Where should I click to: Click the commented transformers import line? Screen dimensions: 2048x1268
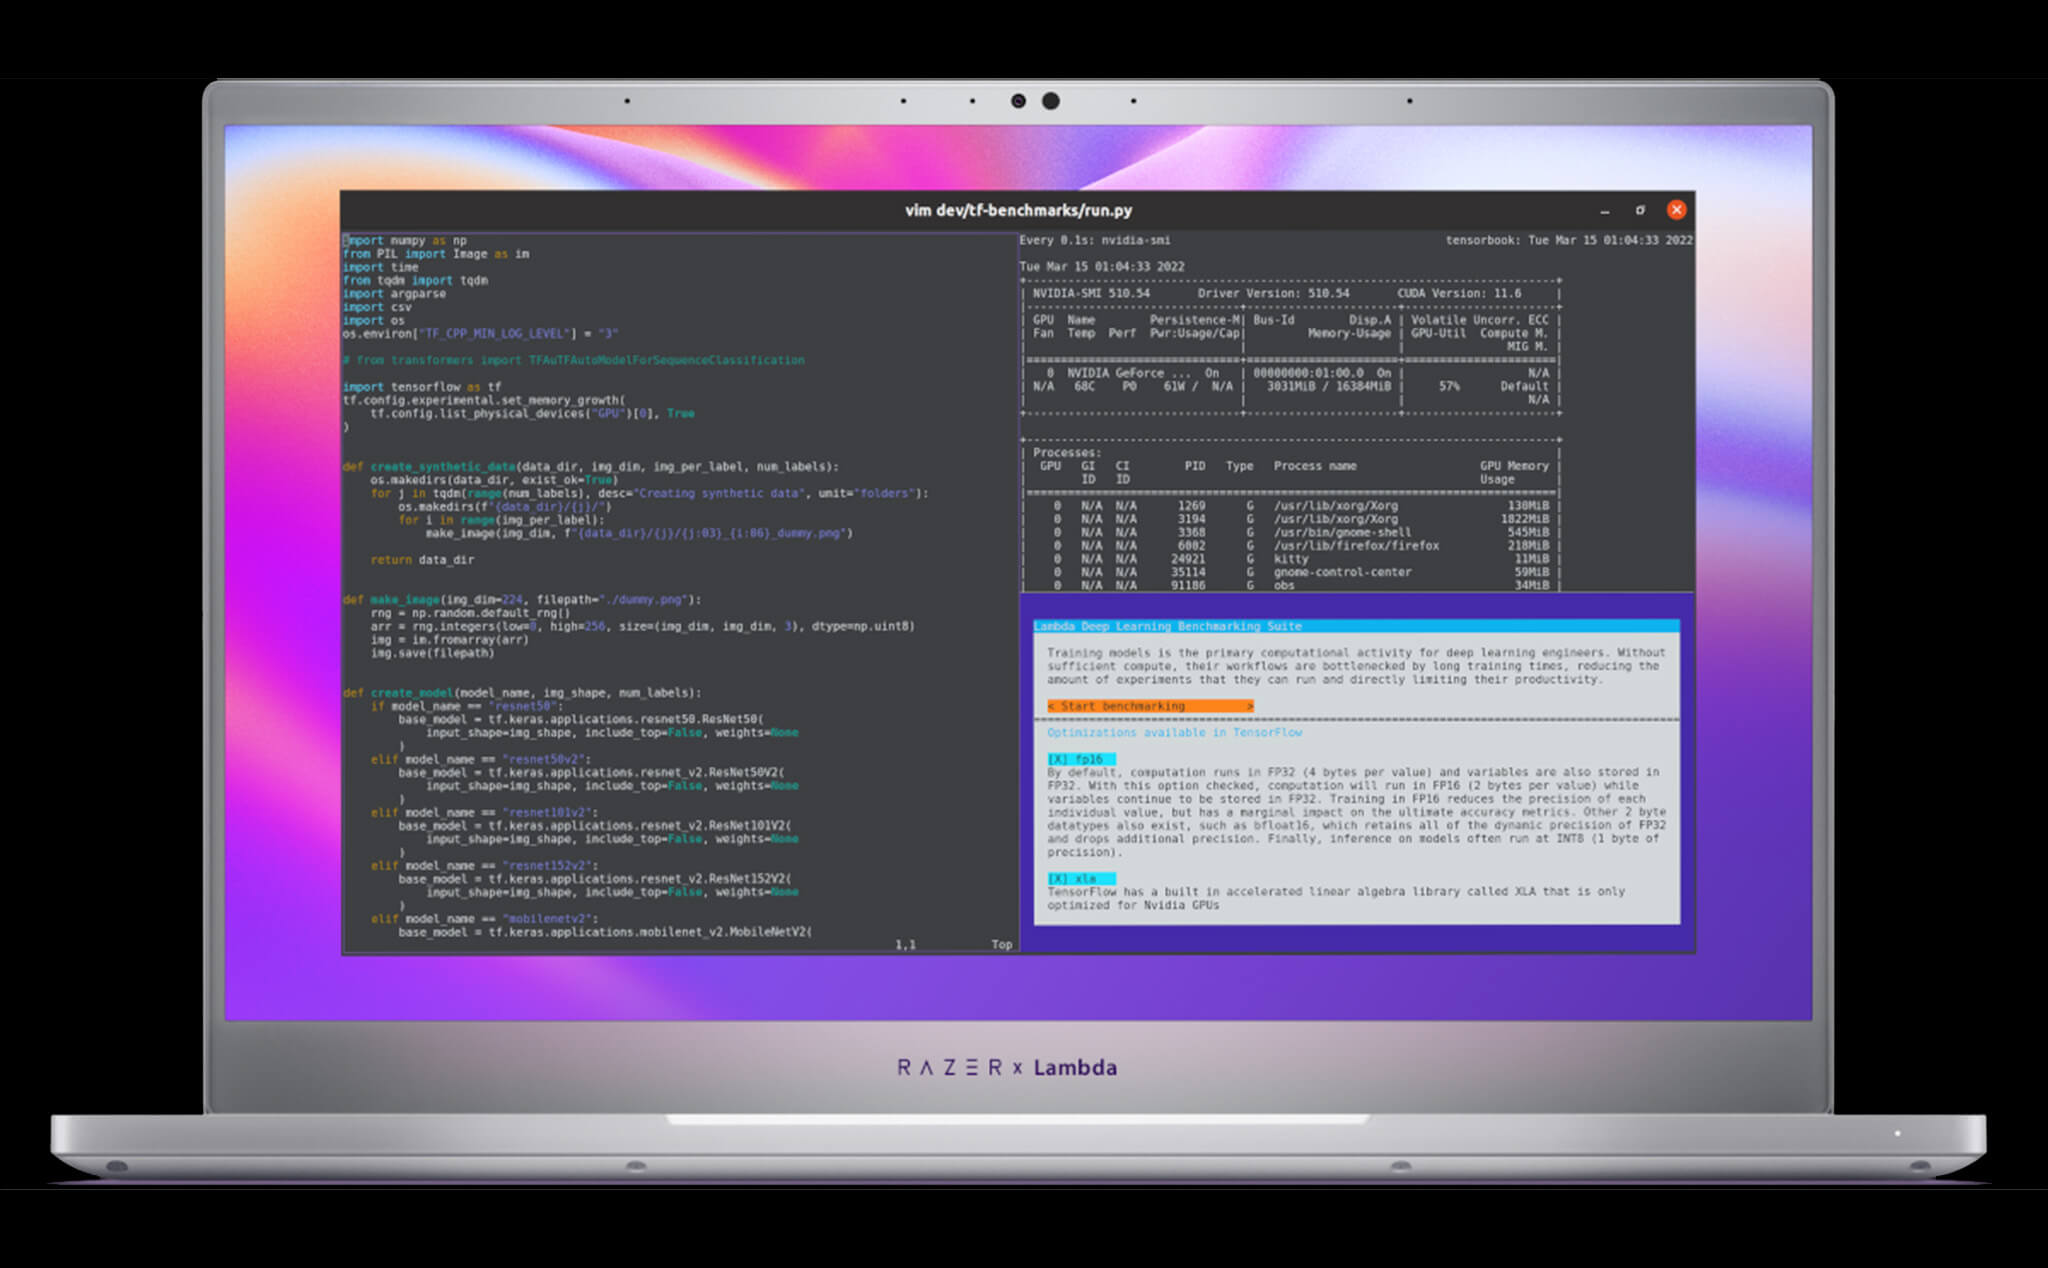tap(574, 360)
